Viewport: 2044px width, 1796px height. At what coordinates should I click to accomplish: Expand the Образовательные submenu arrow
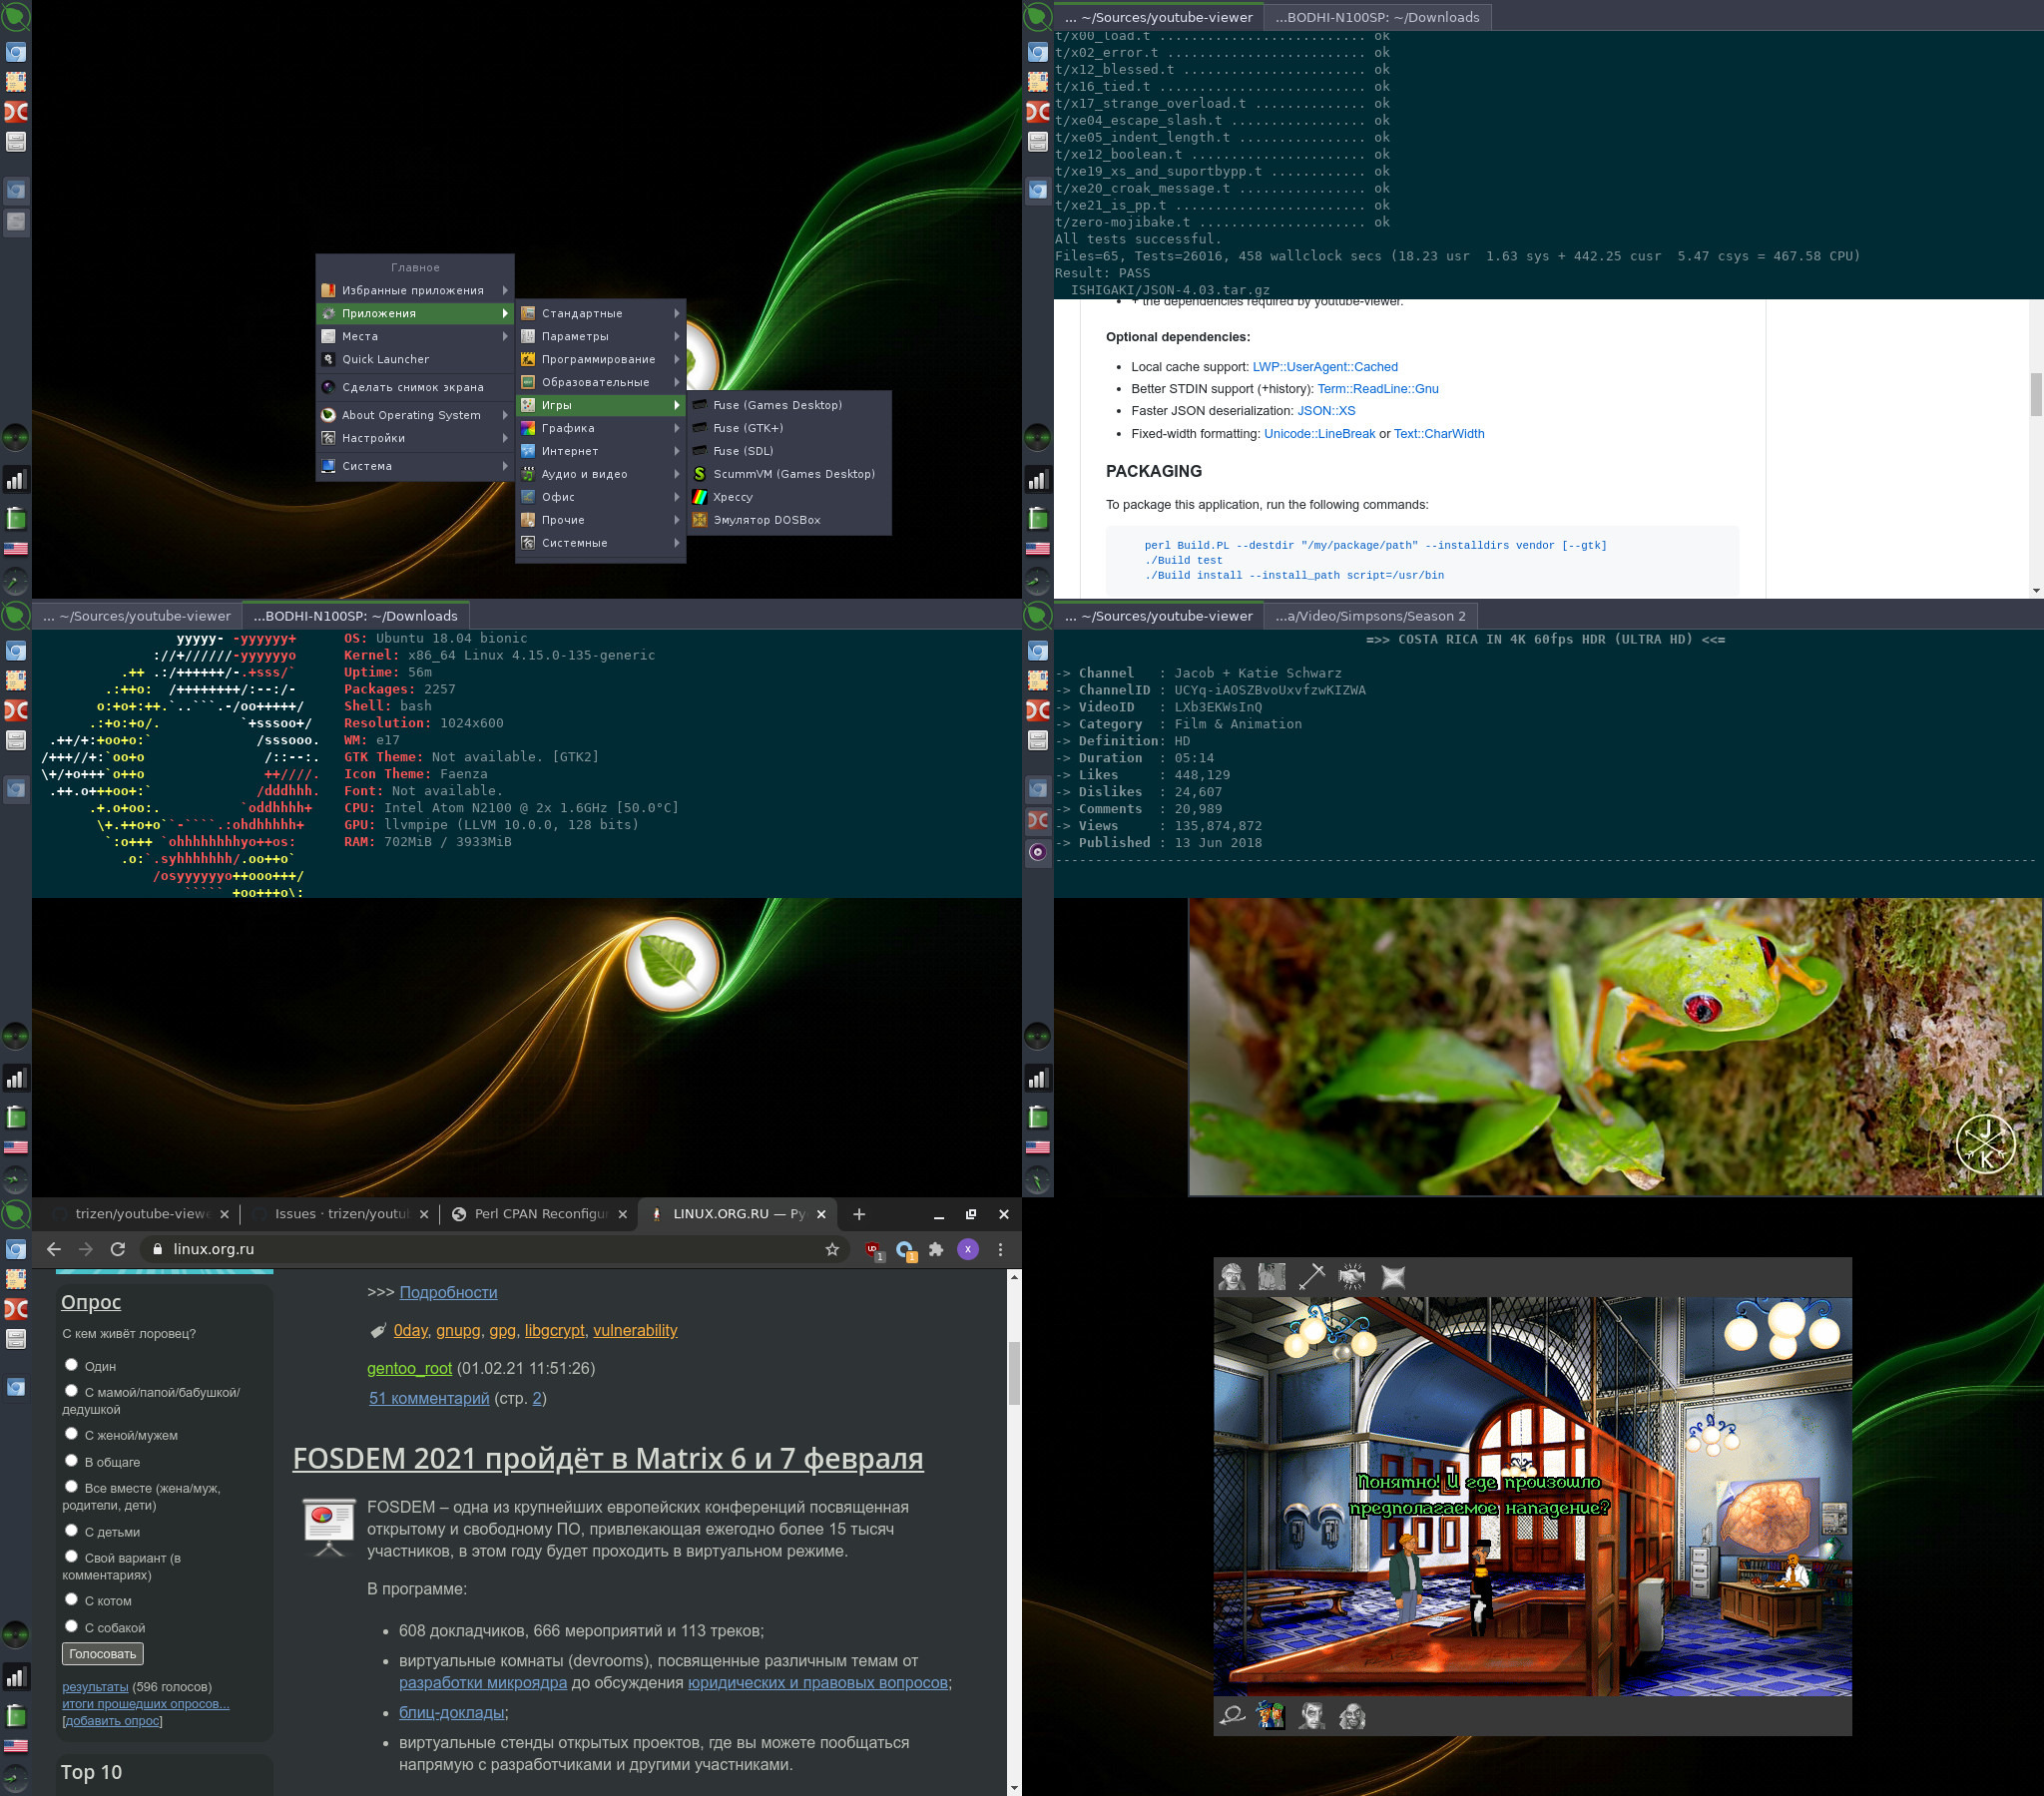(x=677, y=383)
